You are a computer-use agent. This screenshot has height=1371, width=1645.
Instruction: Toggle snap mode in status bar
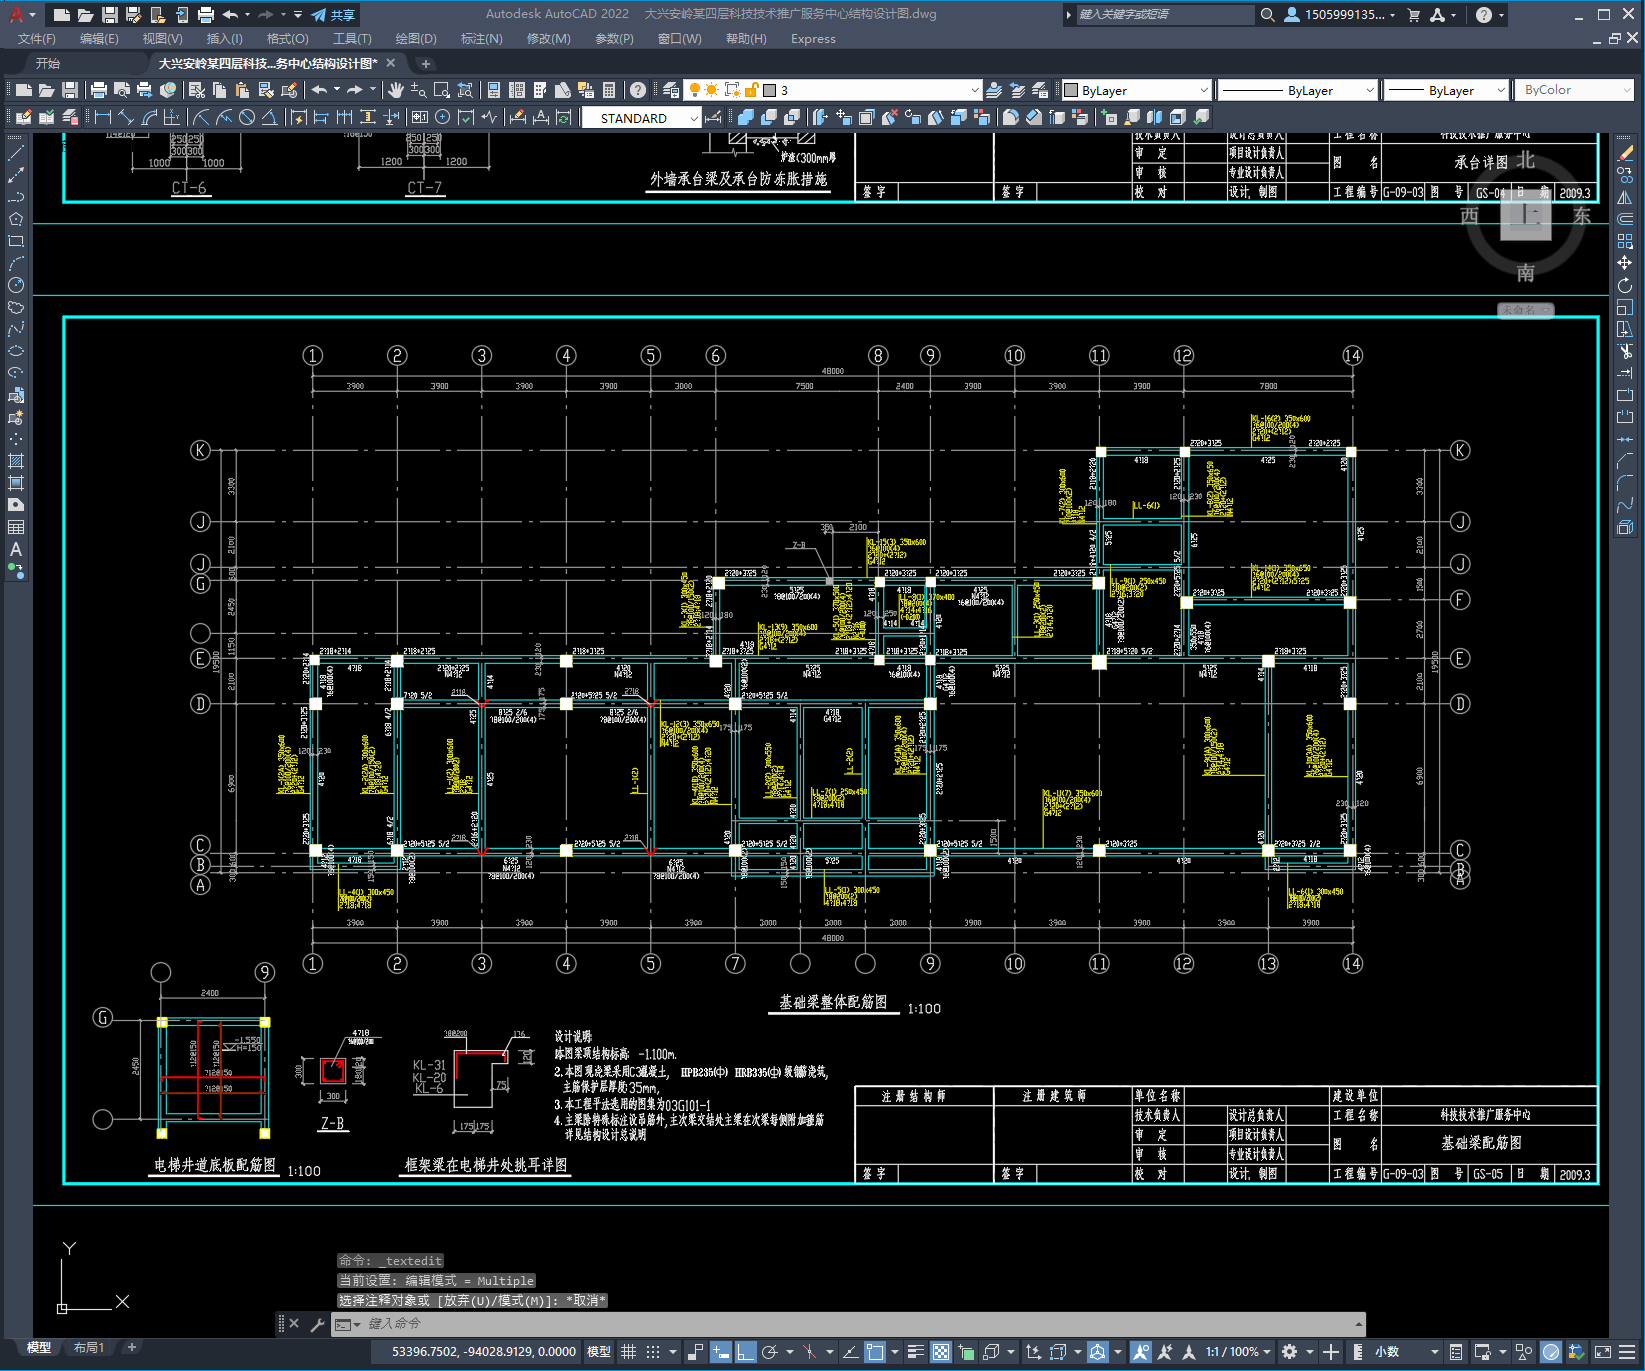(x=653, y=1352)
